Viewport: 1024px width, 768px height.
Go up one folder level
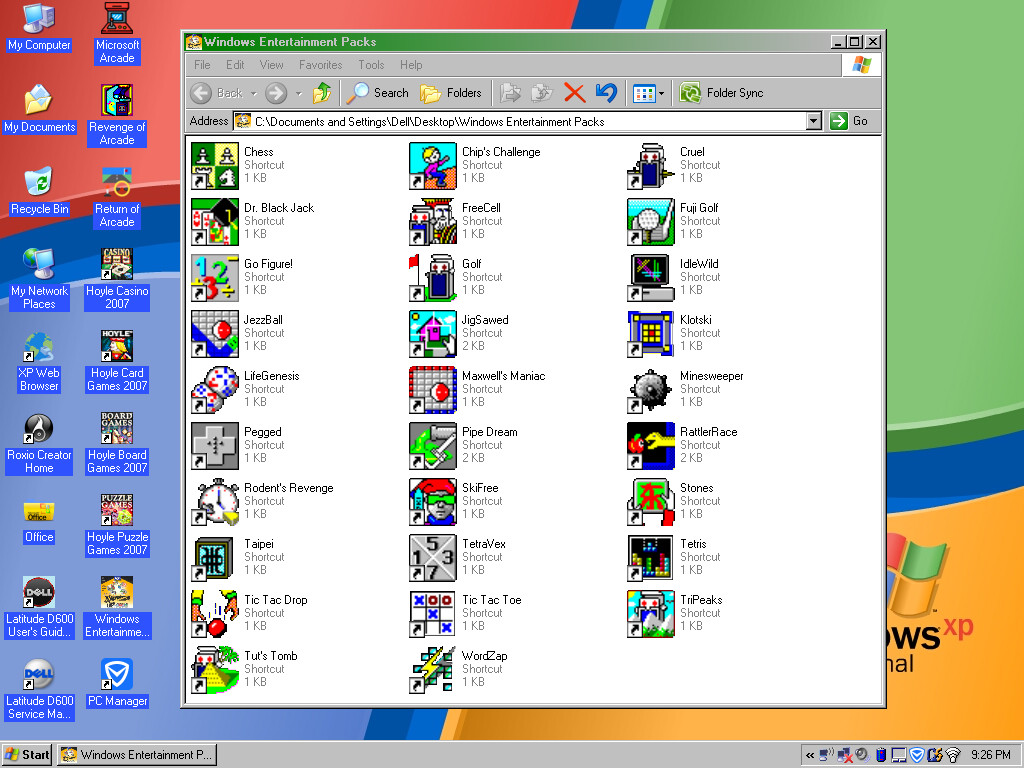coord(322,93)
